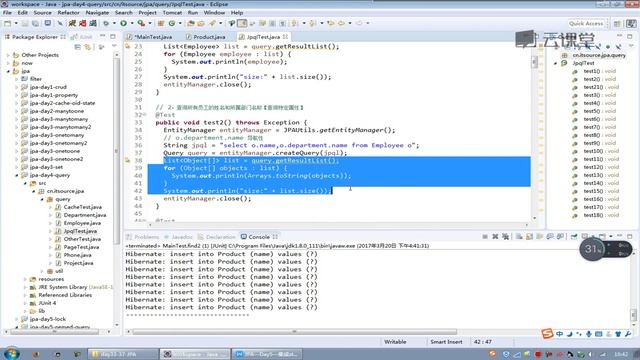
Task: Toggle Pin Console button
Action: point(574,236)
